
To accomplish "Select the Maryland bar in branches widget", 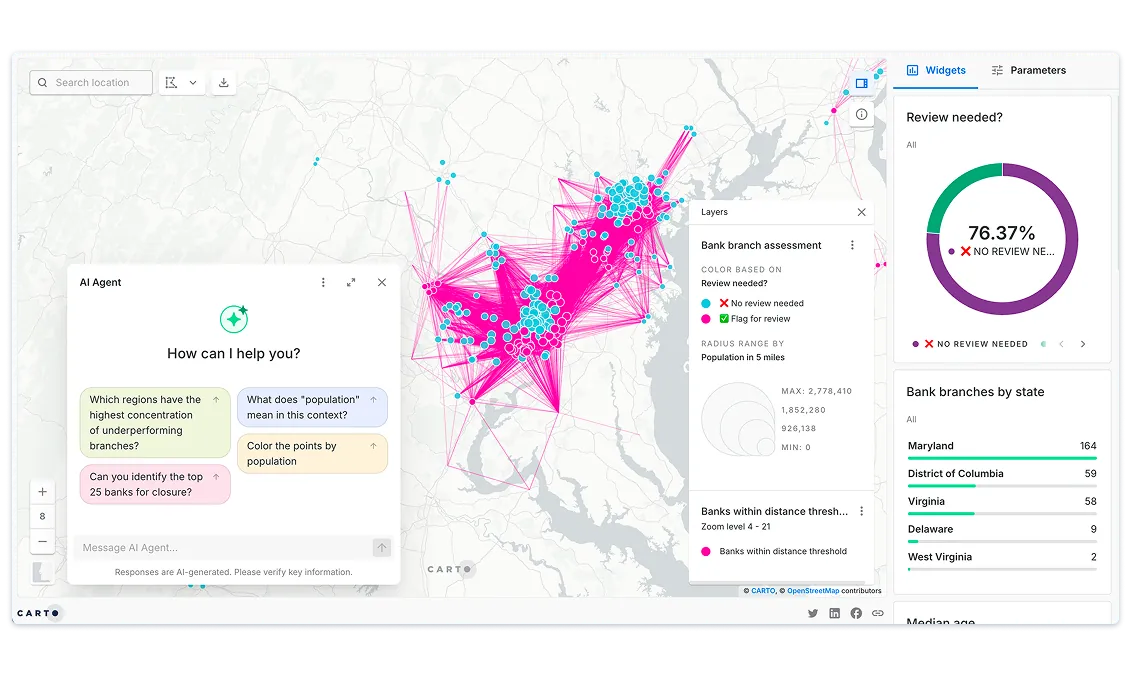I will (x=1001, y=451).
